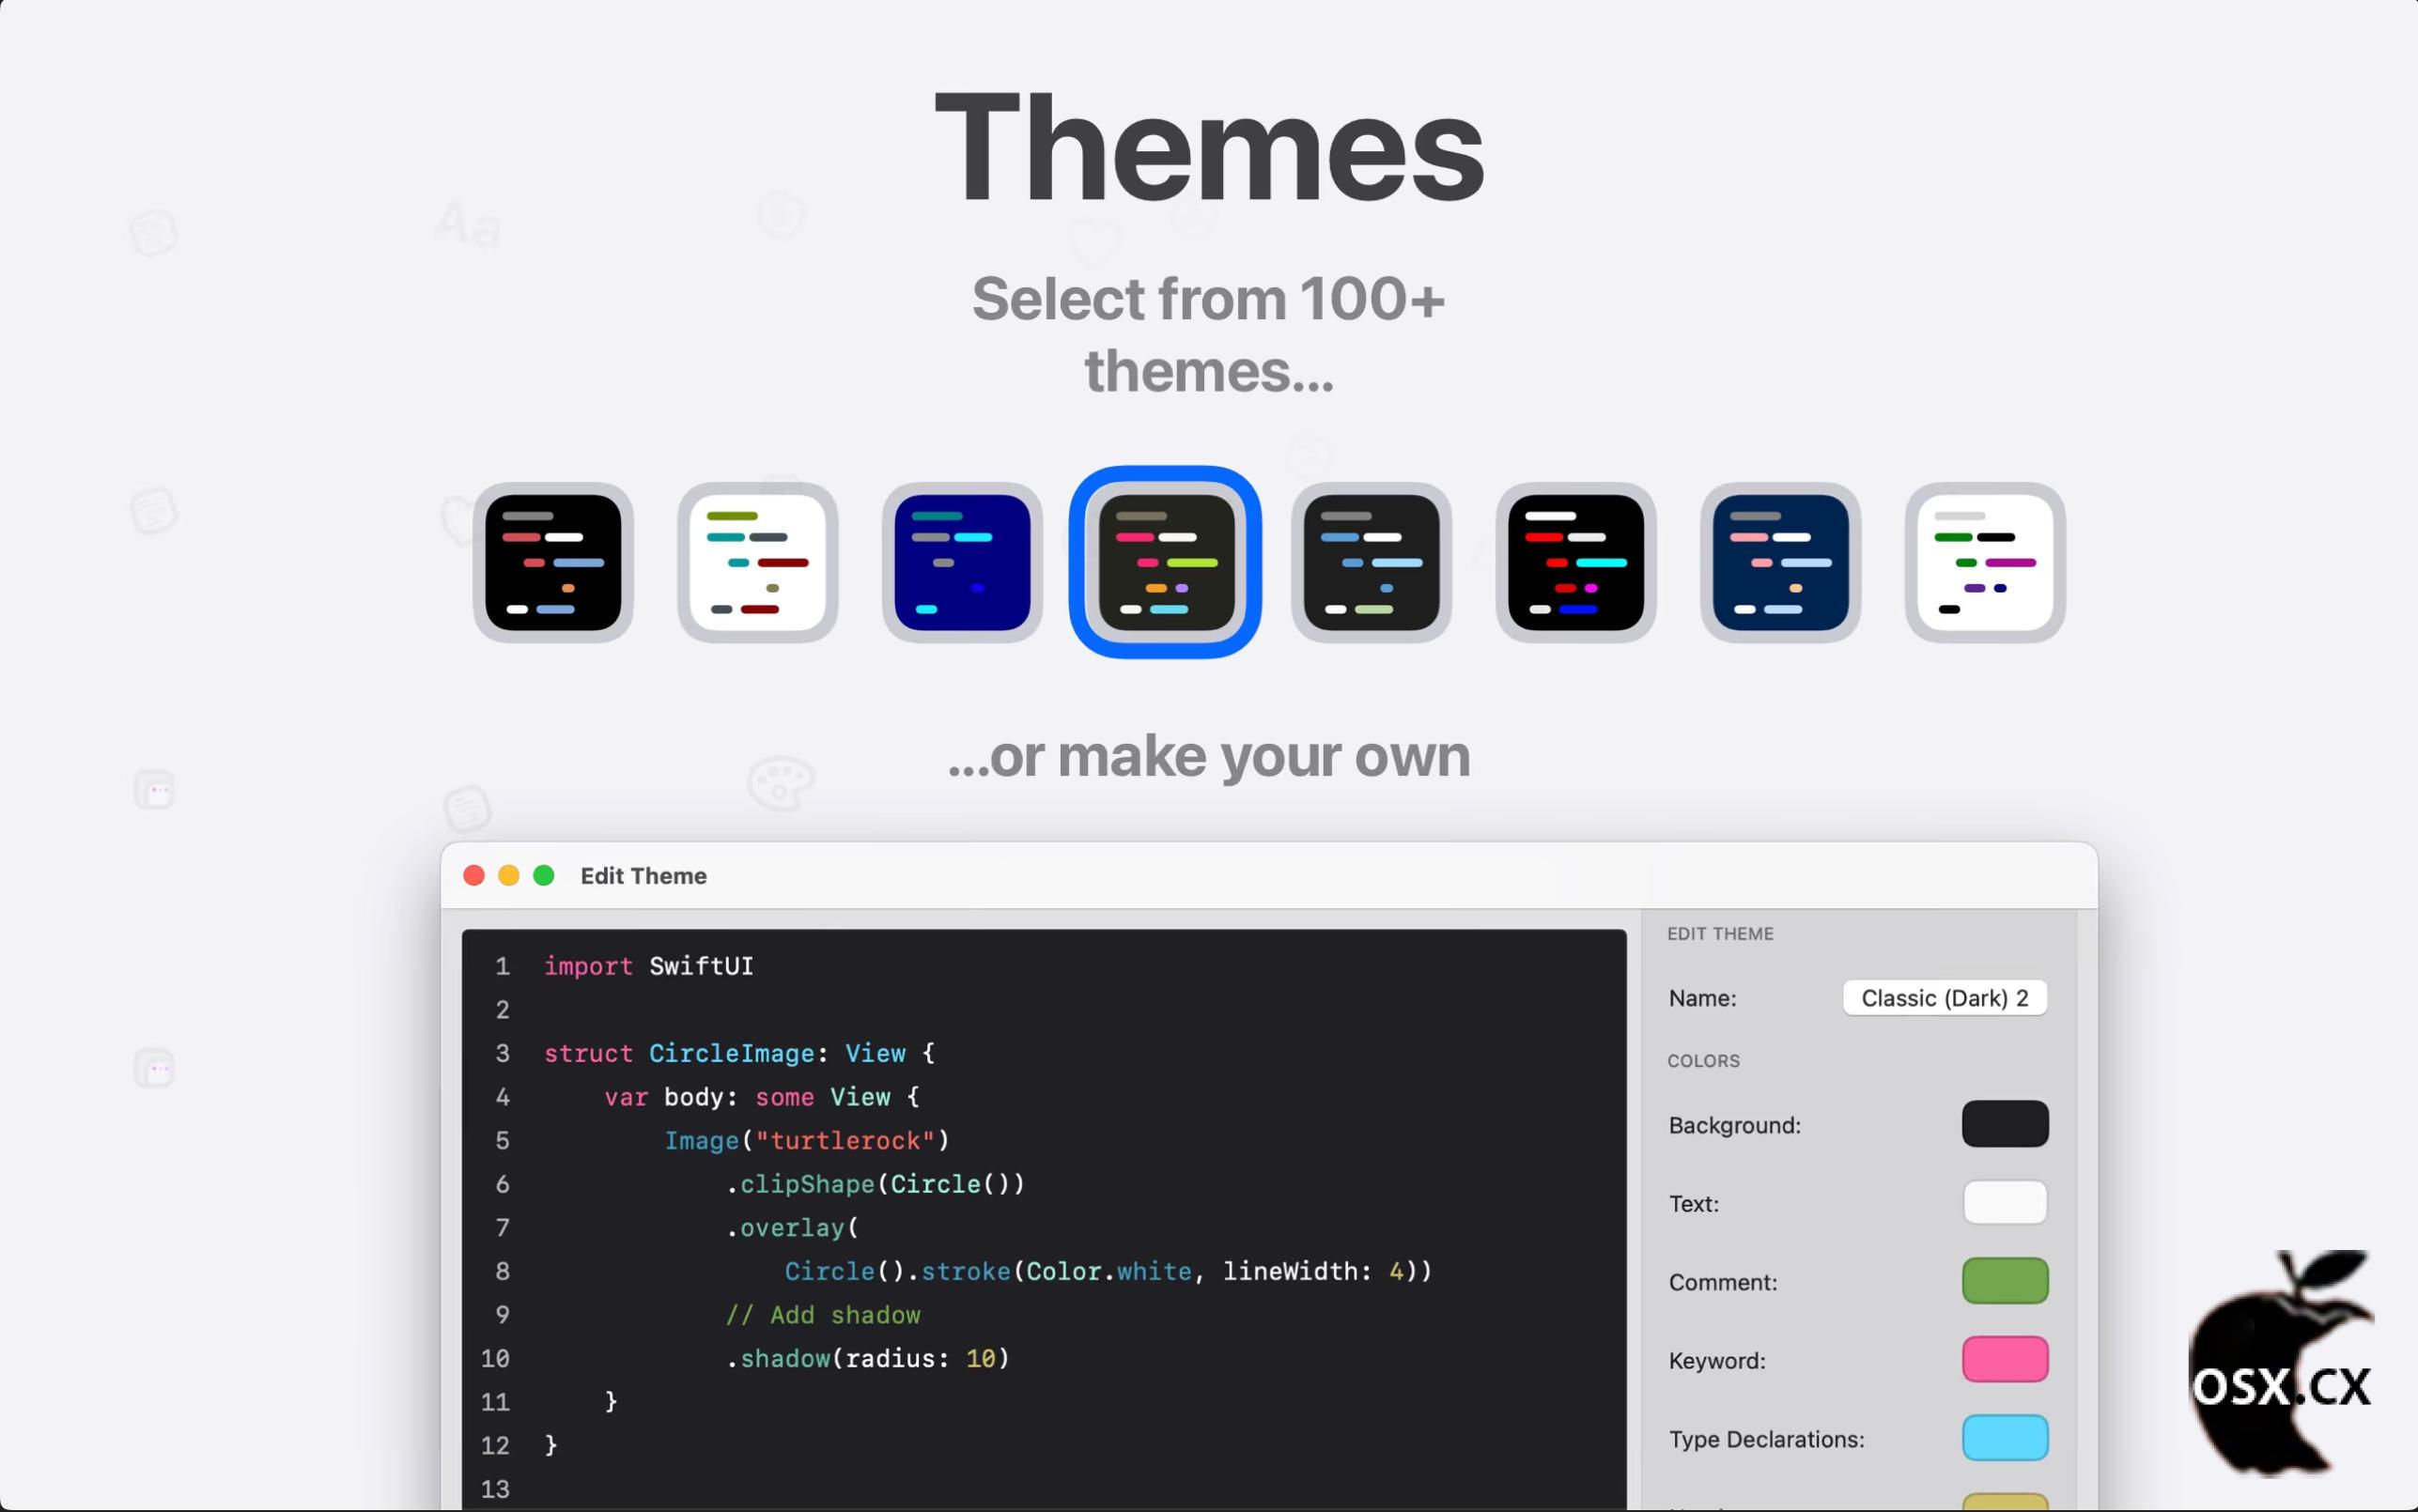Open the Type Declarations cyan swatch

point(2004,1438)
